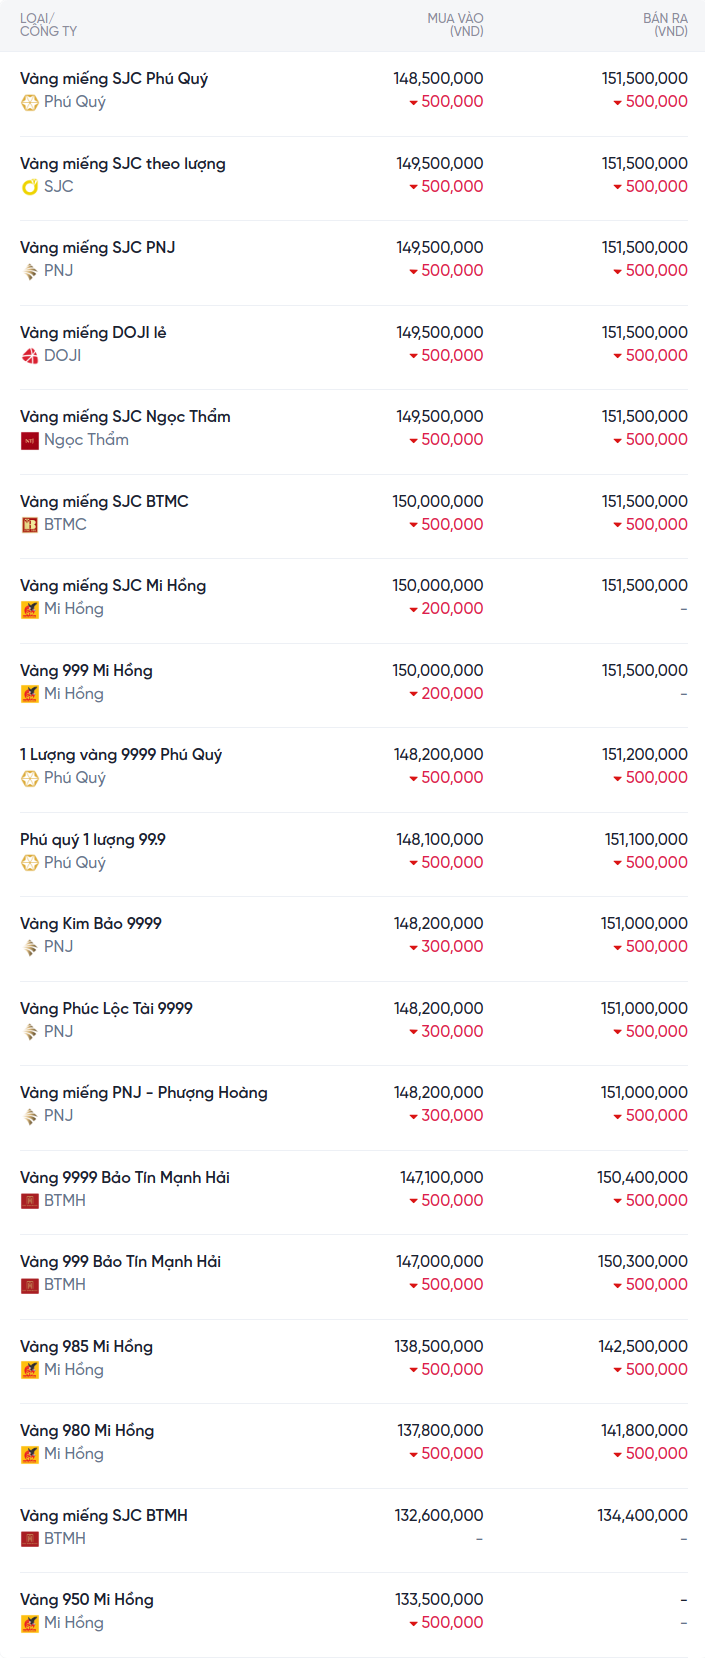Click Phú quý 1 lượng 99.9 title

[x=93, y=840]
